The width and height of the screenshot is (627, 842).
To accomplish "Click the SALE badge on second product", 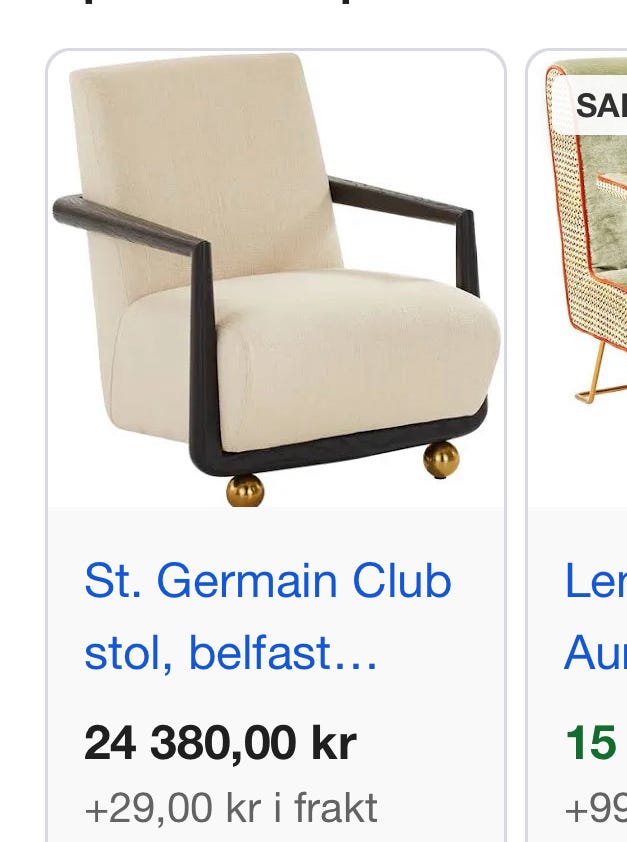I will (601, 105).
